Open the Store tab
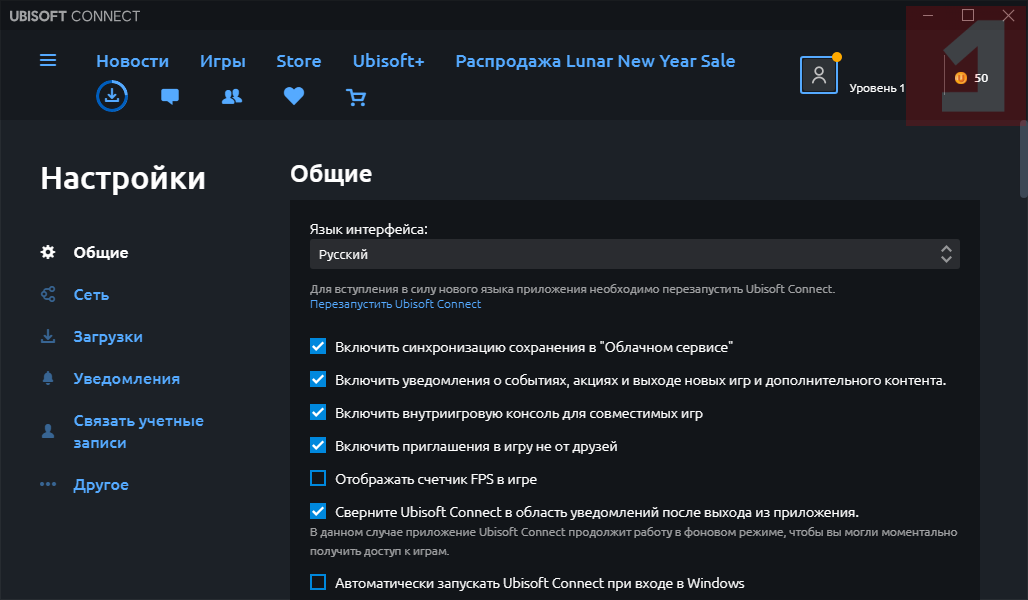The width and height of the screenshot is (1028, 600). [299, 61]
